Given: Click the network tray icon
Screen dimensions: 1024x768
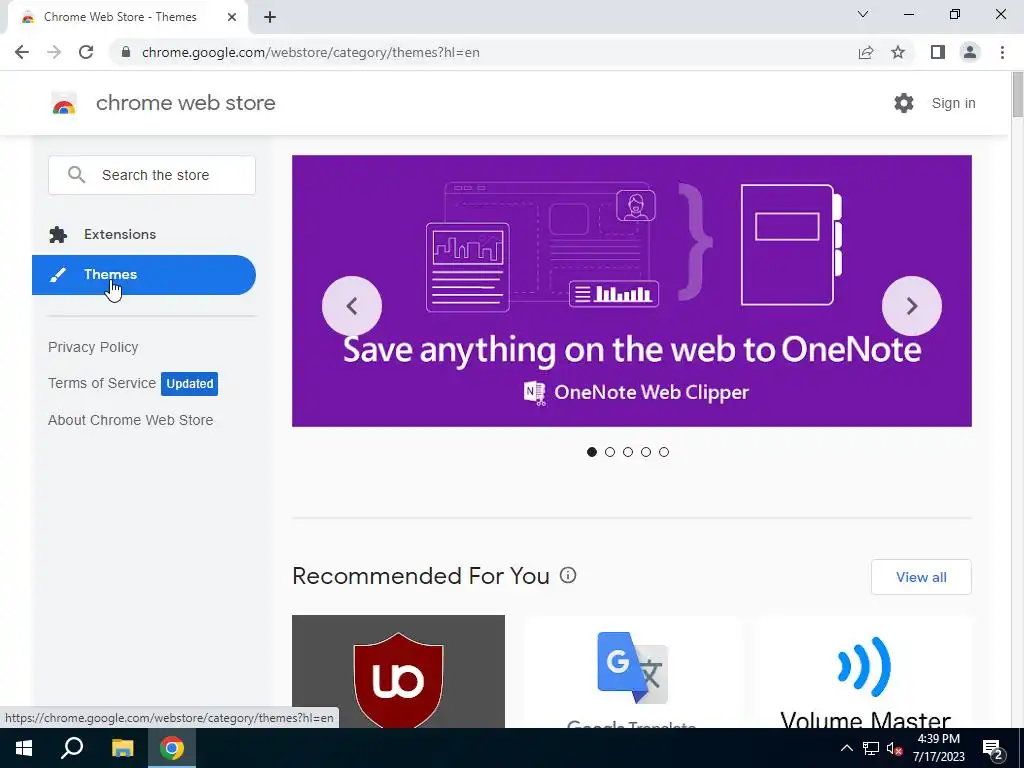Looking at the screenshot, I should [871, 748].
